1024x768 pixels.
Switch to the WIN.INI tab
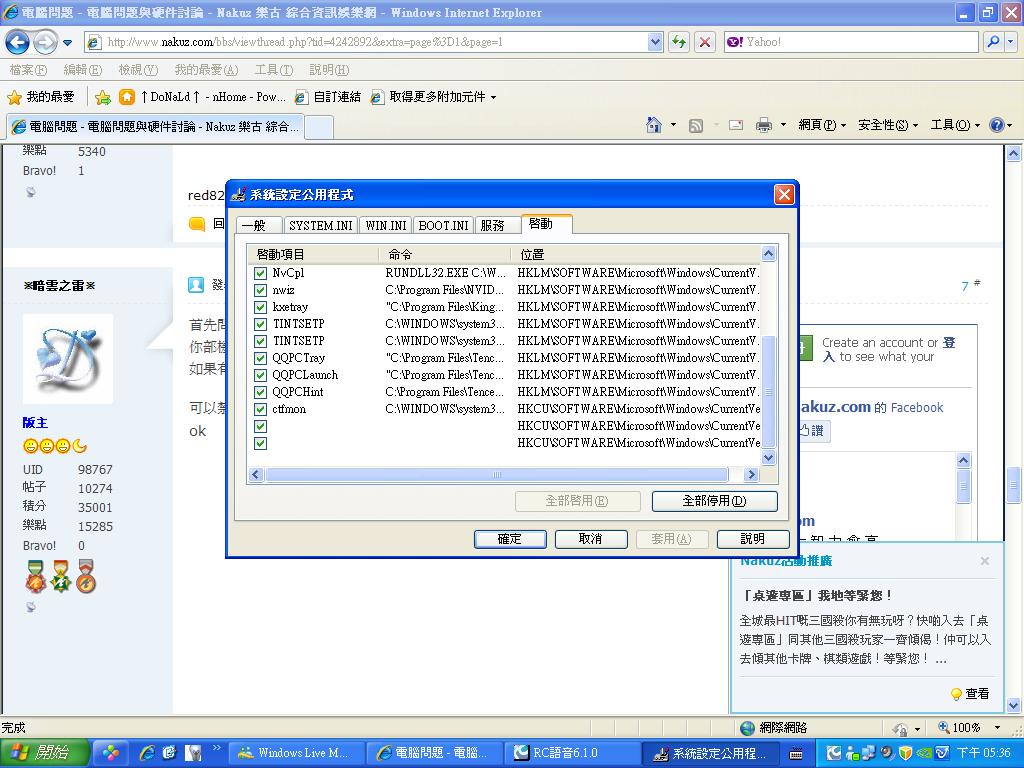click(x=385, y=225)
